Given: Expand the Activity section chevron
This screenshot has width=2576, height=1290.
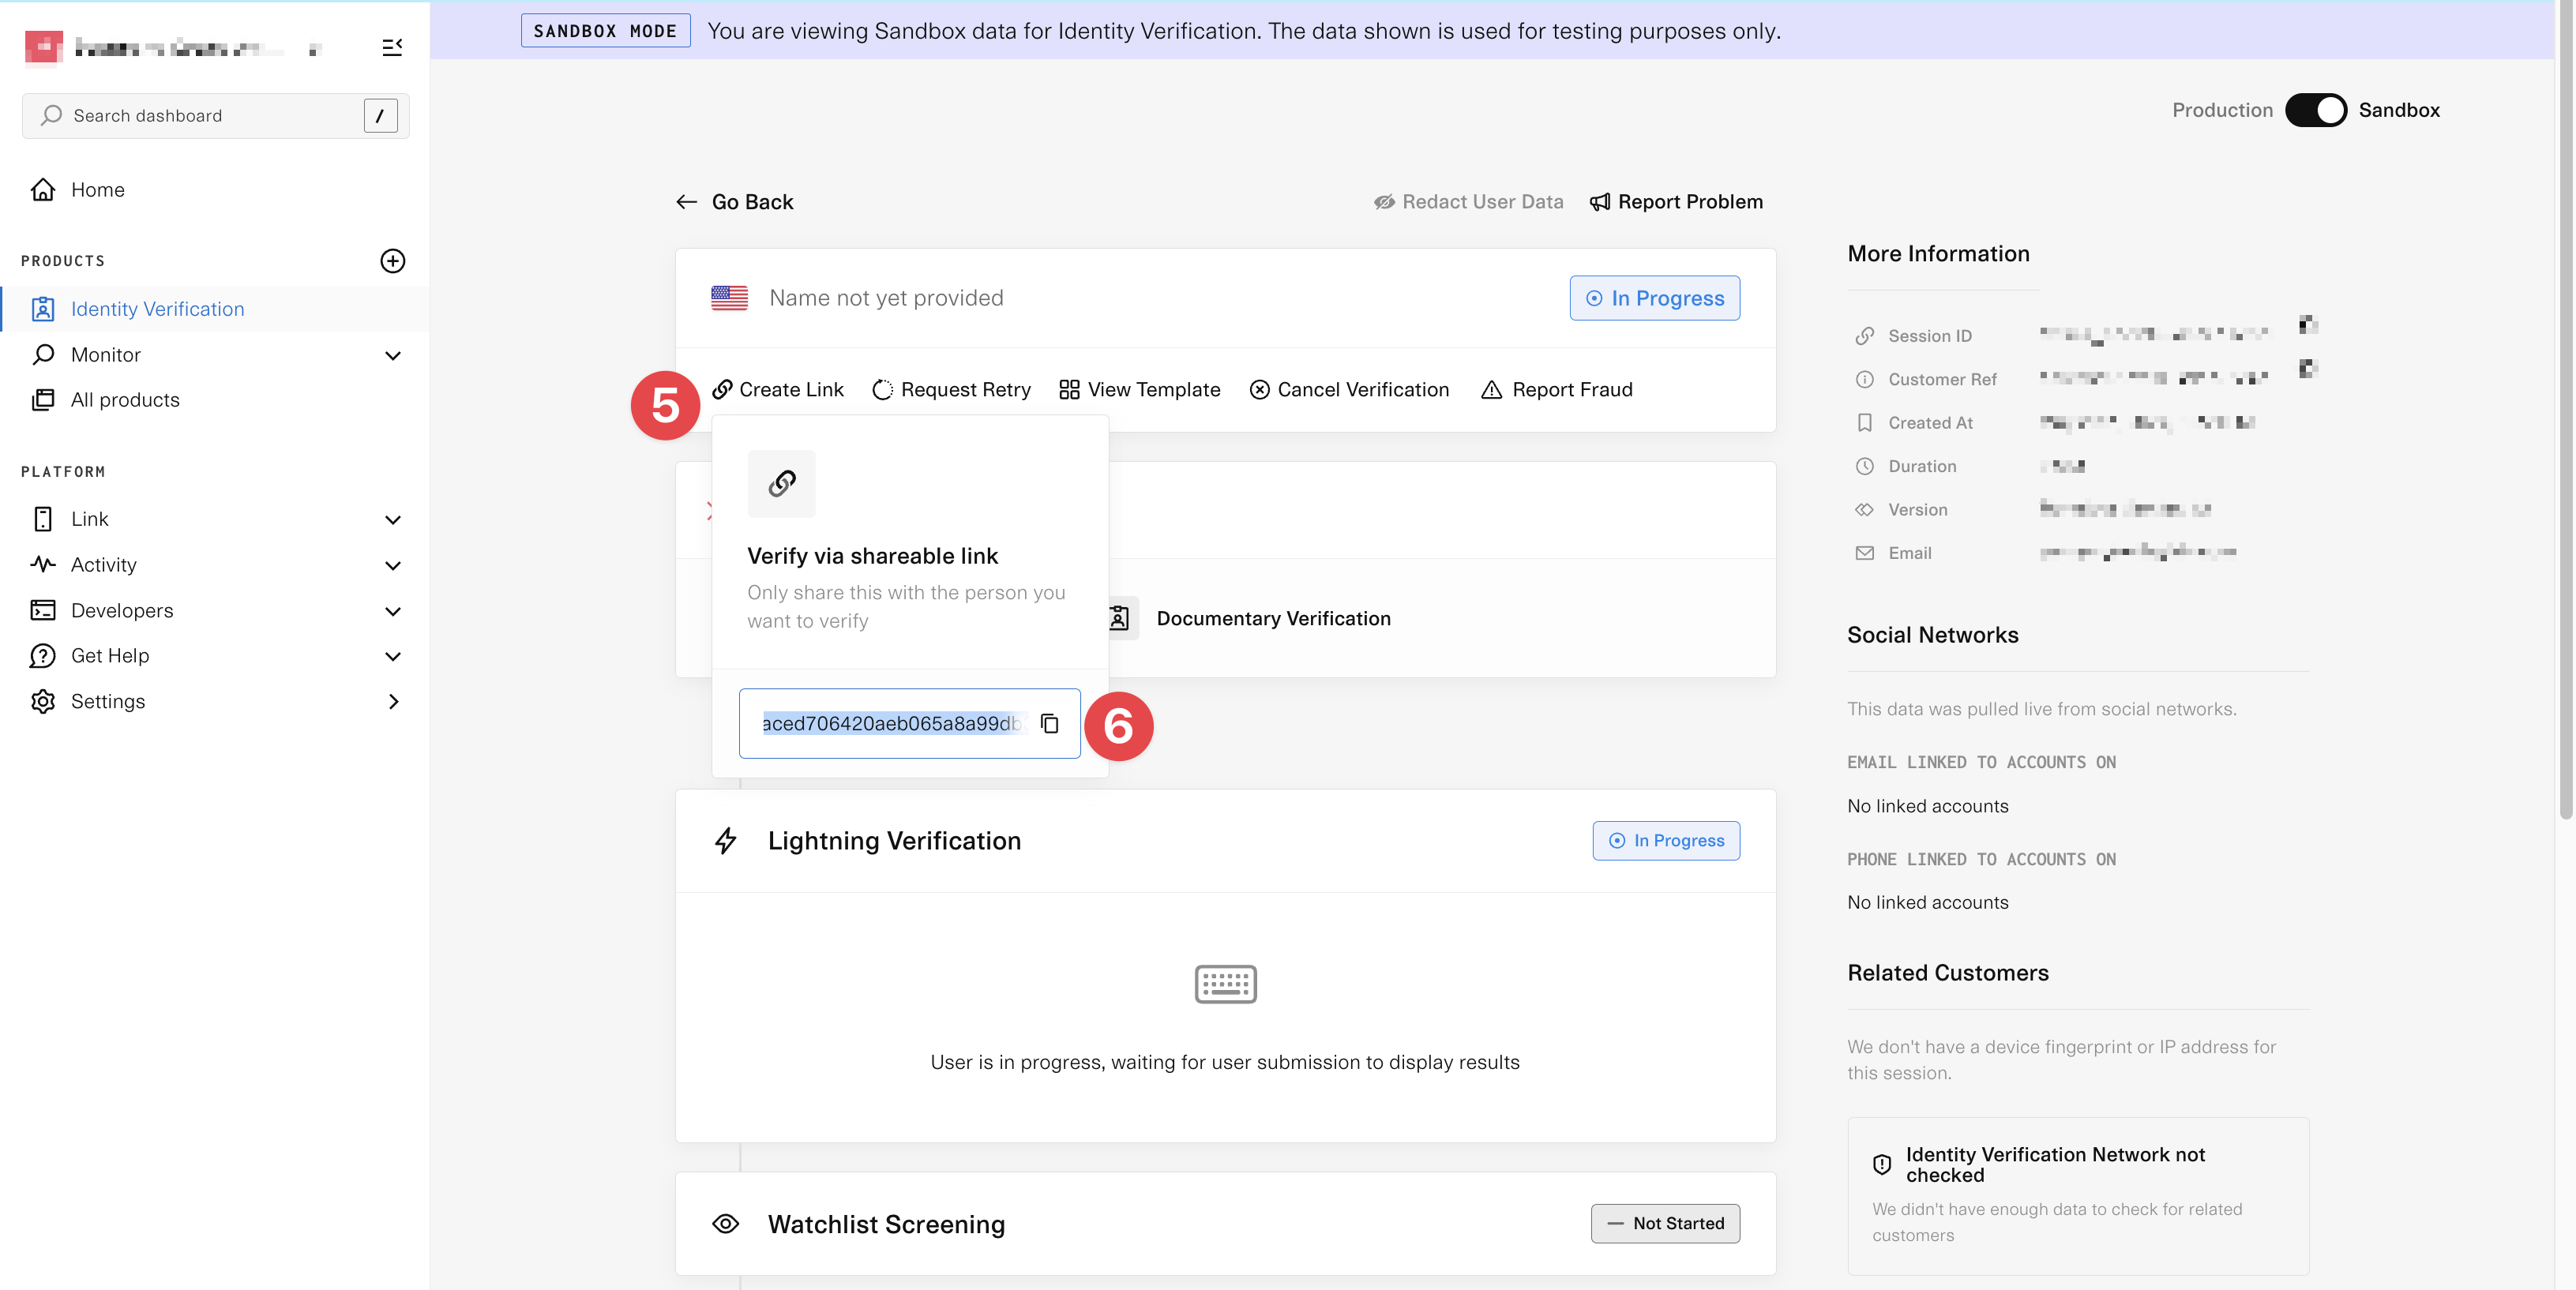Looking at the screenshot, I should coord(392,566).
